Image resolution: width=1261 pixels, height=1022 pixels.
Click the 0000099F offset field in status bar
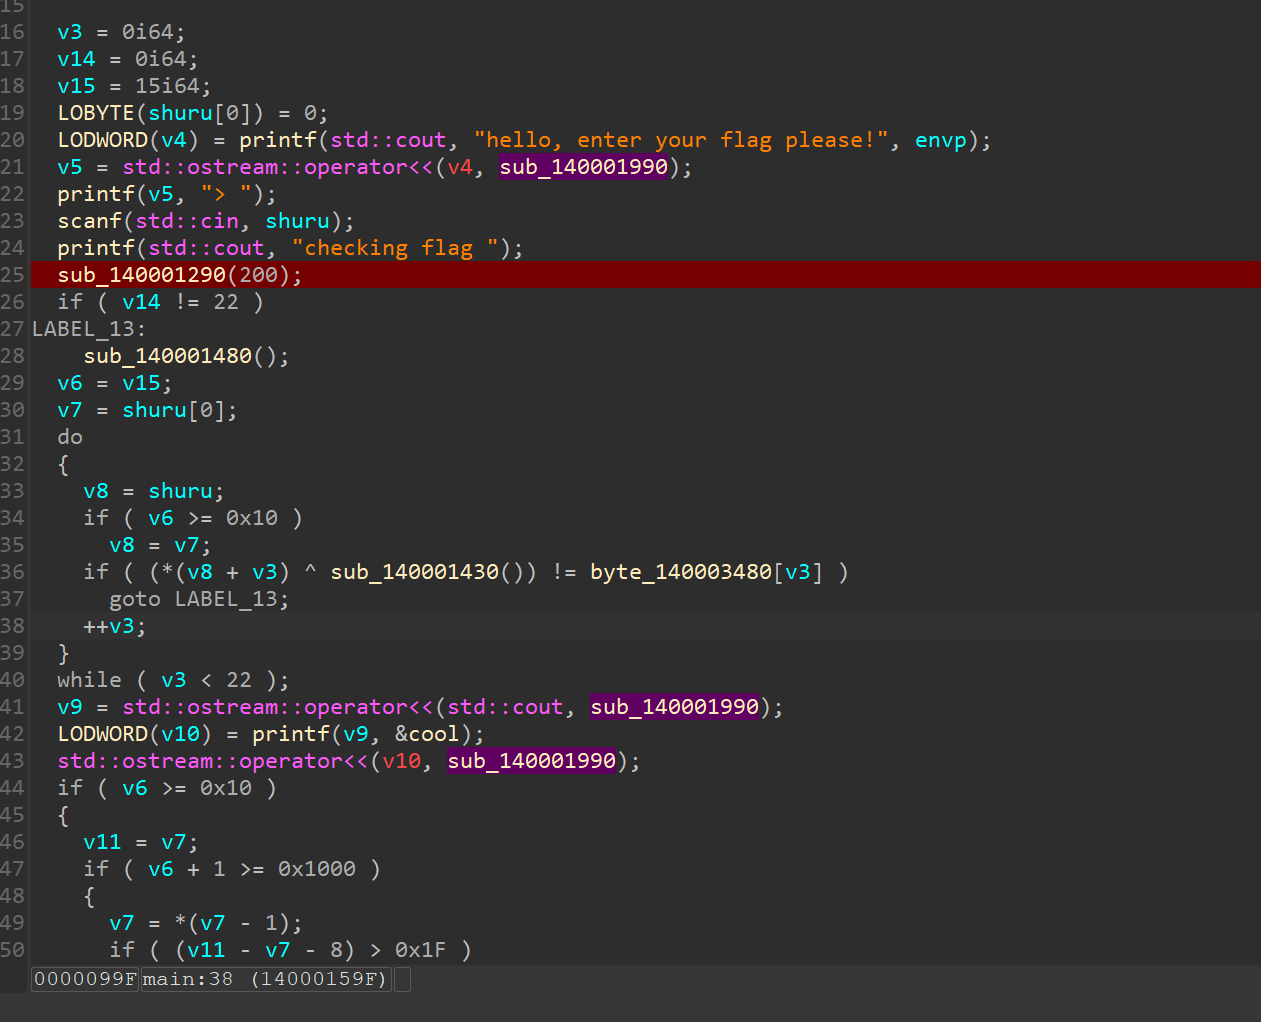tap(84, 979)
